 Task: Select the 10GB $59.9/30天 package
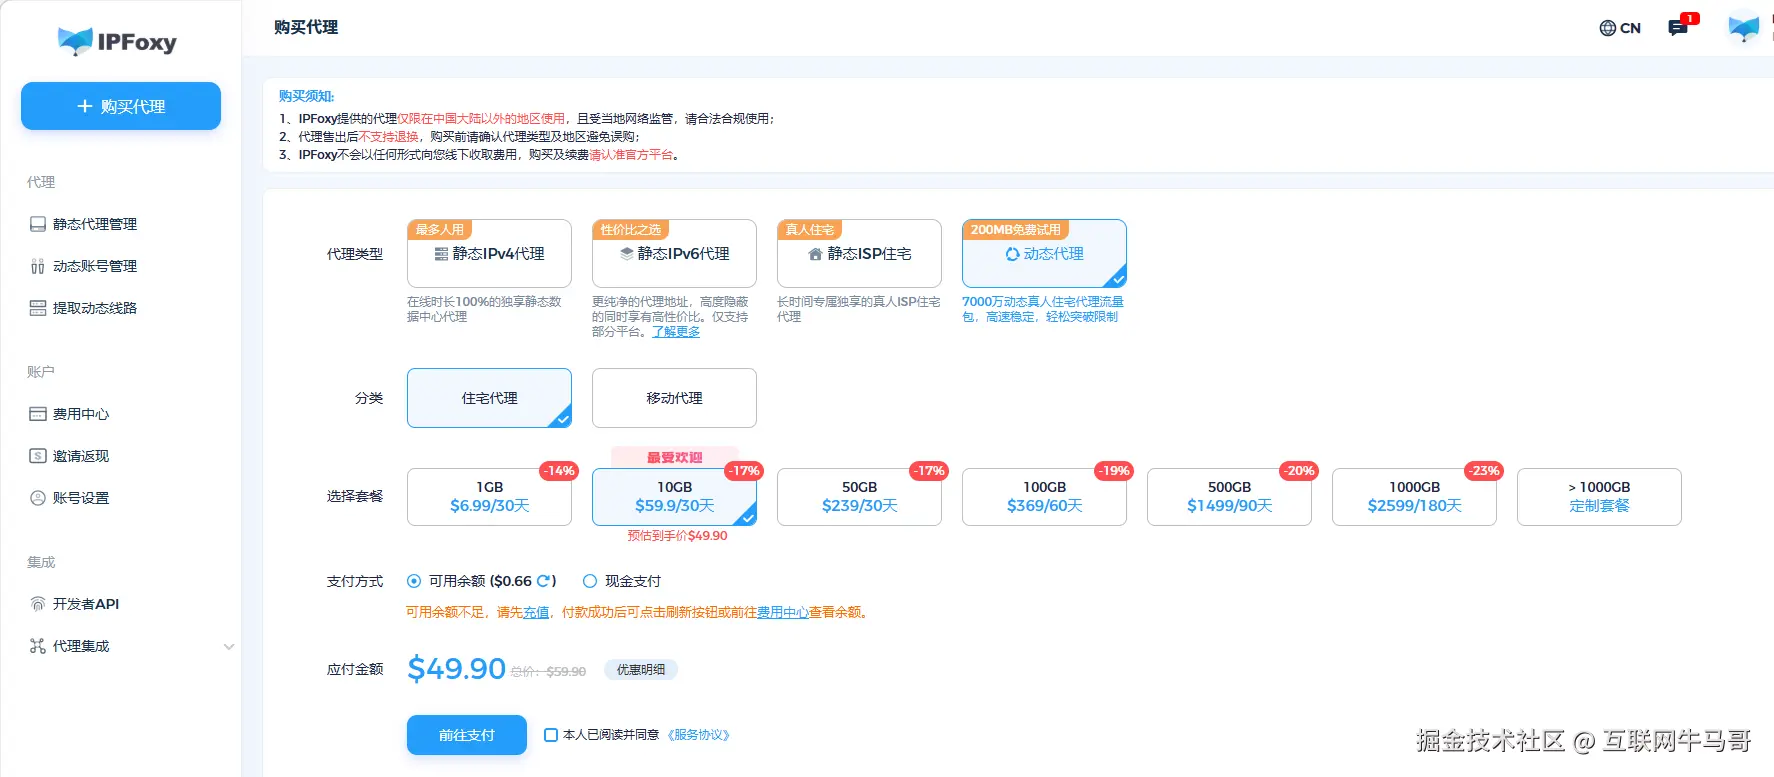[x=674, y=497]
